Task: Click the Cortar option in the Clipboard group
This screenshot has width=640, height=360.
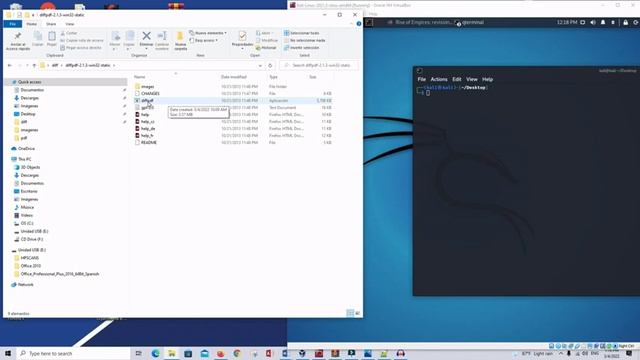Action: [69, 33]
